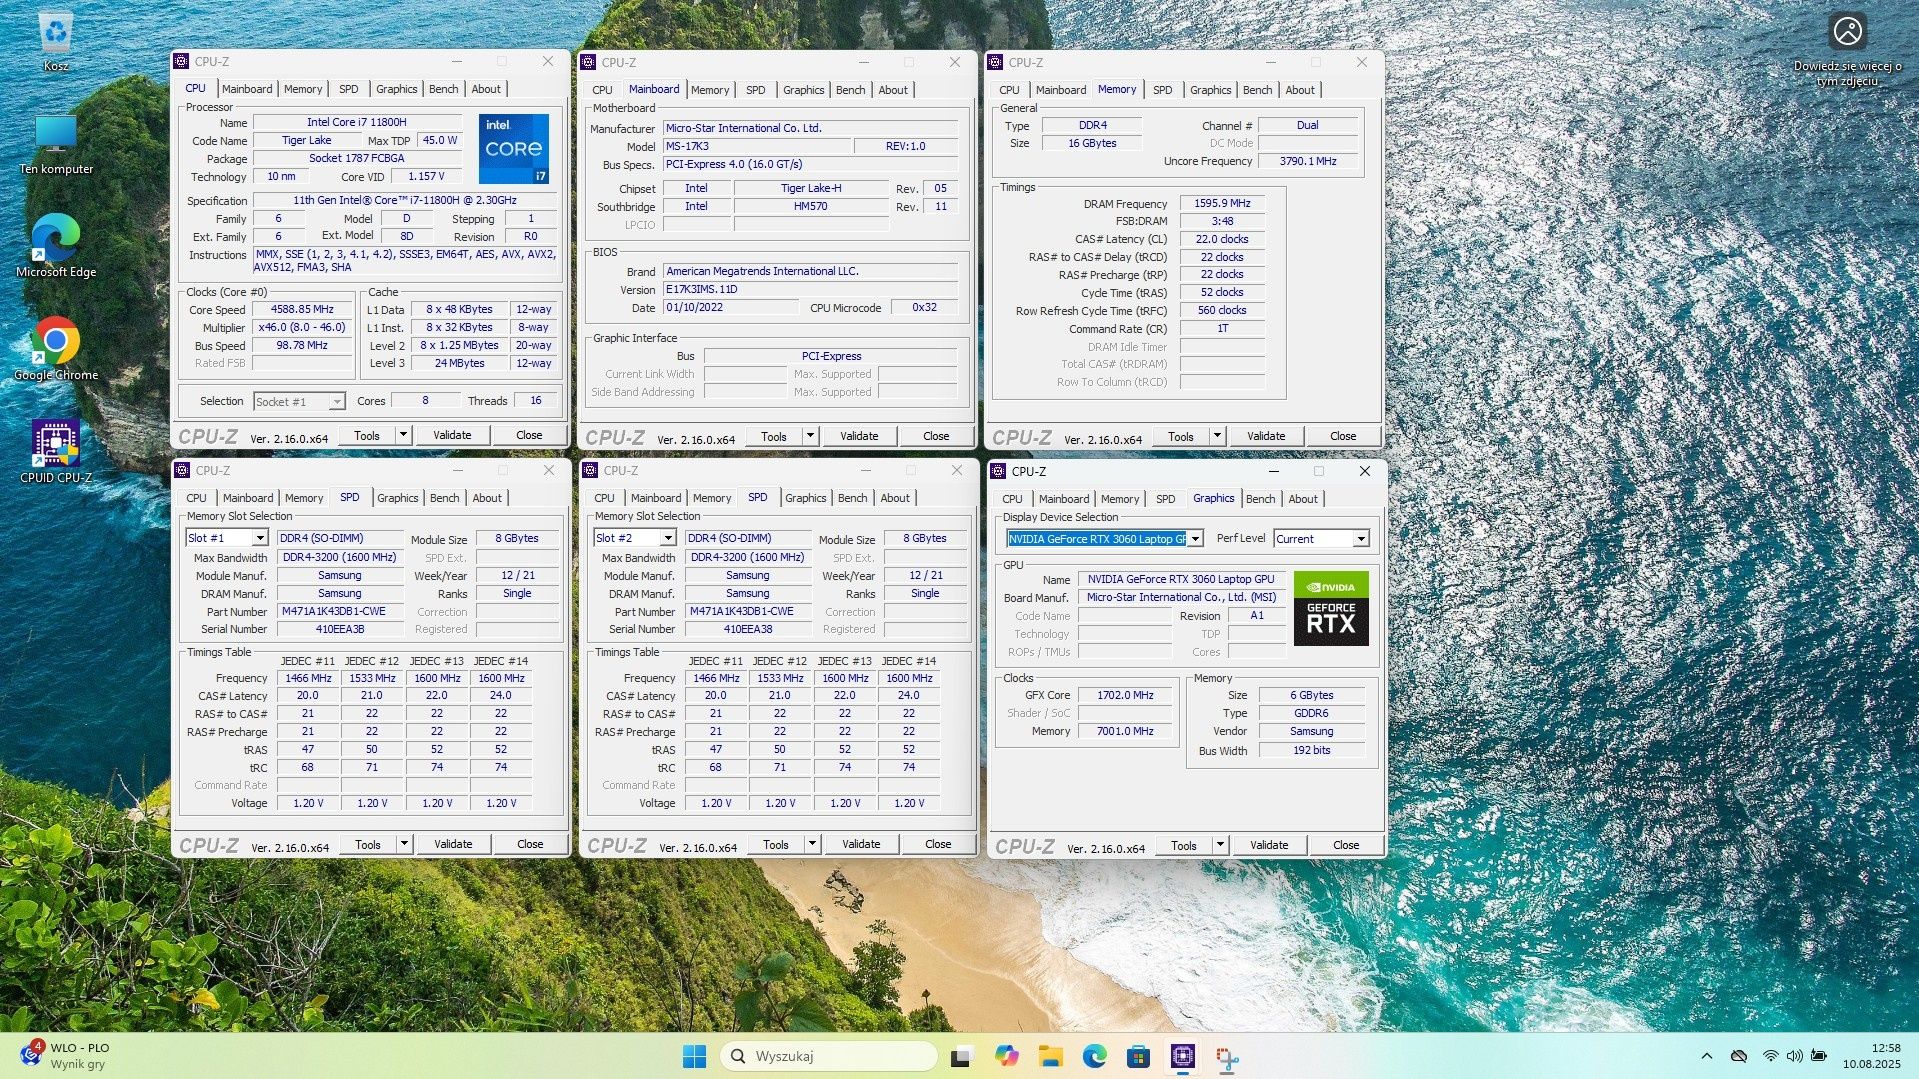Switch to Mainboard tab in the Graphics window

[1064, 499]
